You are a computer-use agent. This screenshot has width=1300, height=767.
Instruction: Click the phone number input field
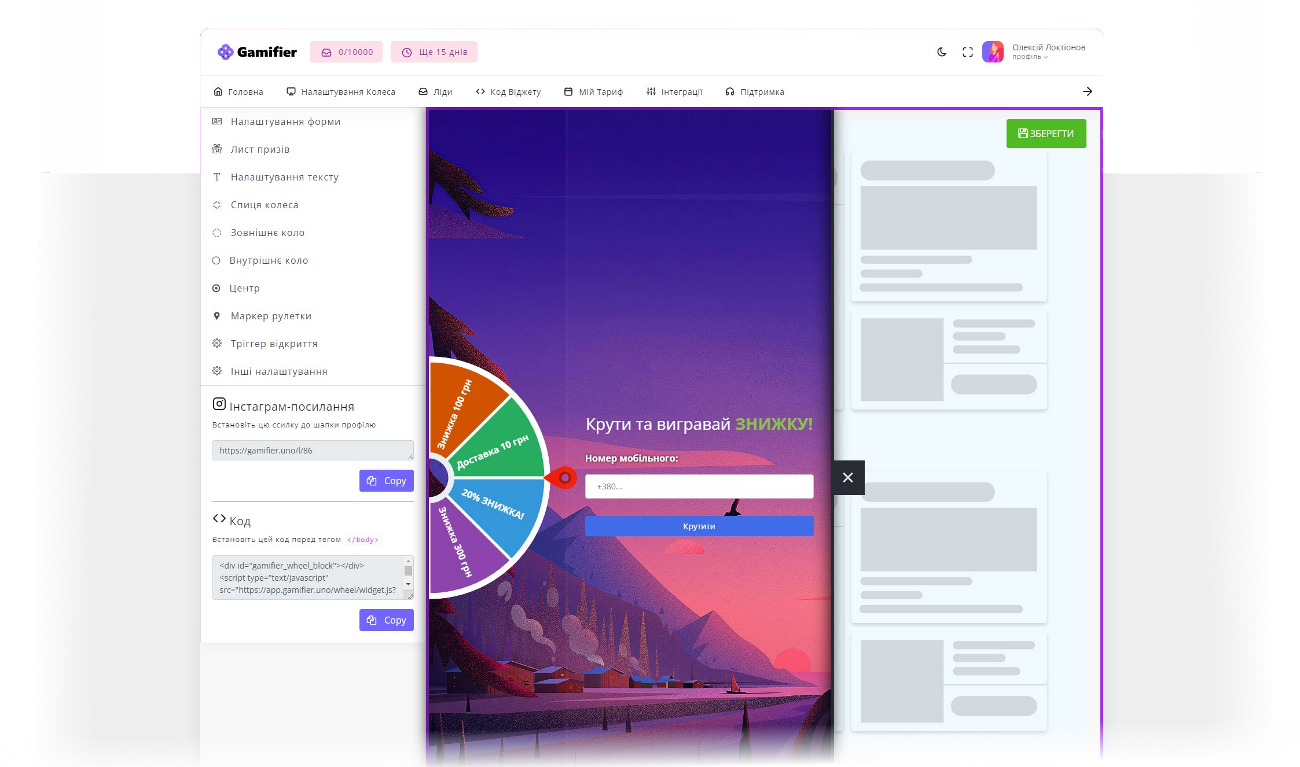[699, 487]
